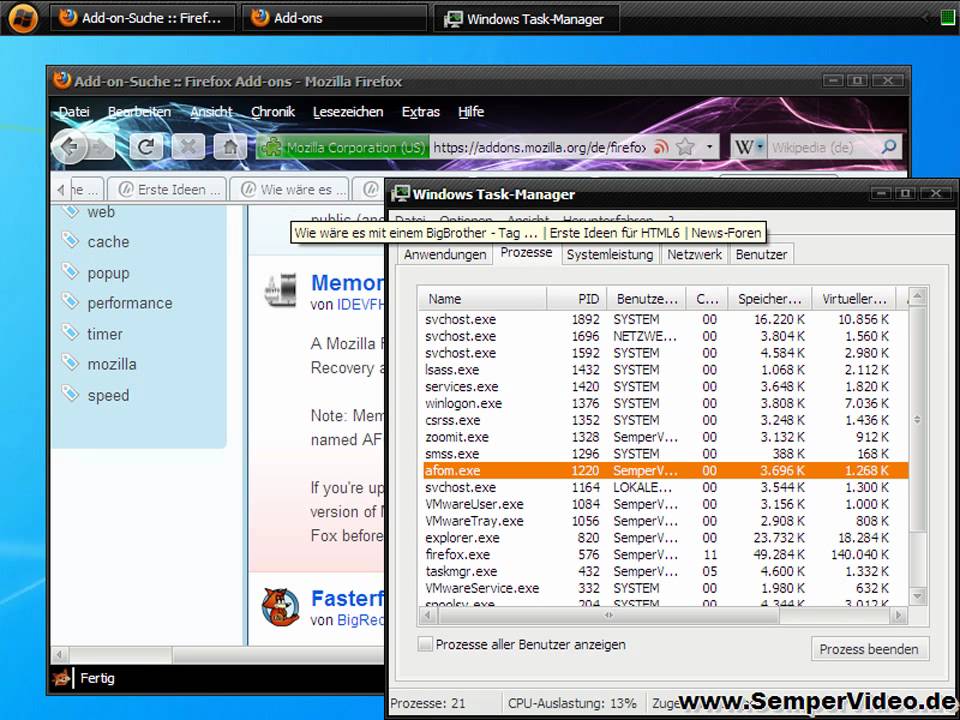The image size is (960, 720).
Task: Click the Windows Start orb
Action: [x=23, y=17]
